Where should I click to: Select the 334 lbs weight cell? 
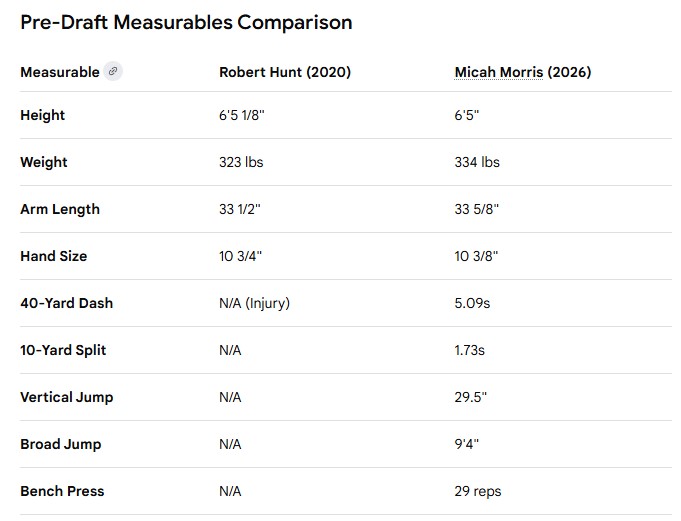(x=477, y=162)
